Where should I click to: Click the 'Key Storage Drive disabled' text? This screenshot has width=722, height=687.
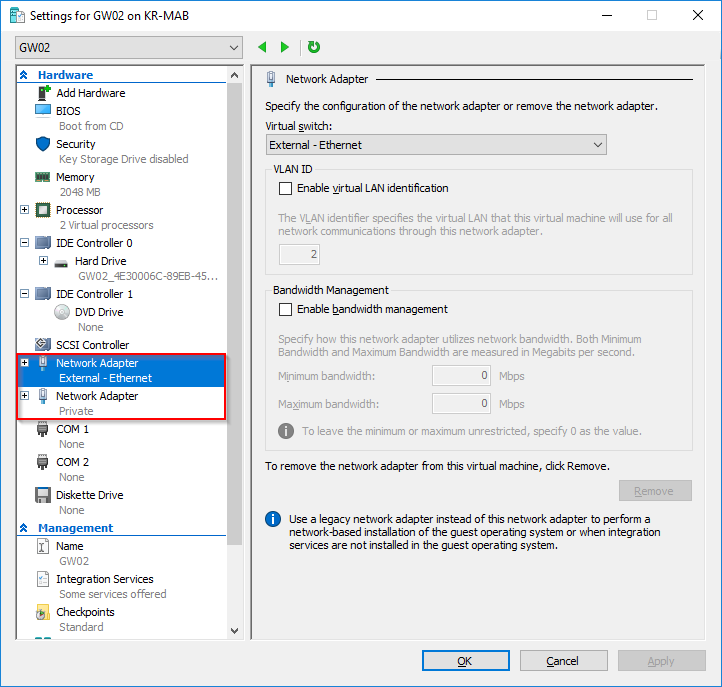[123, 159]
